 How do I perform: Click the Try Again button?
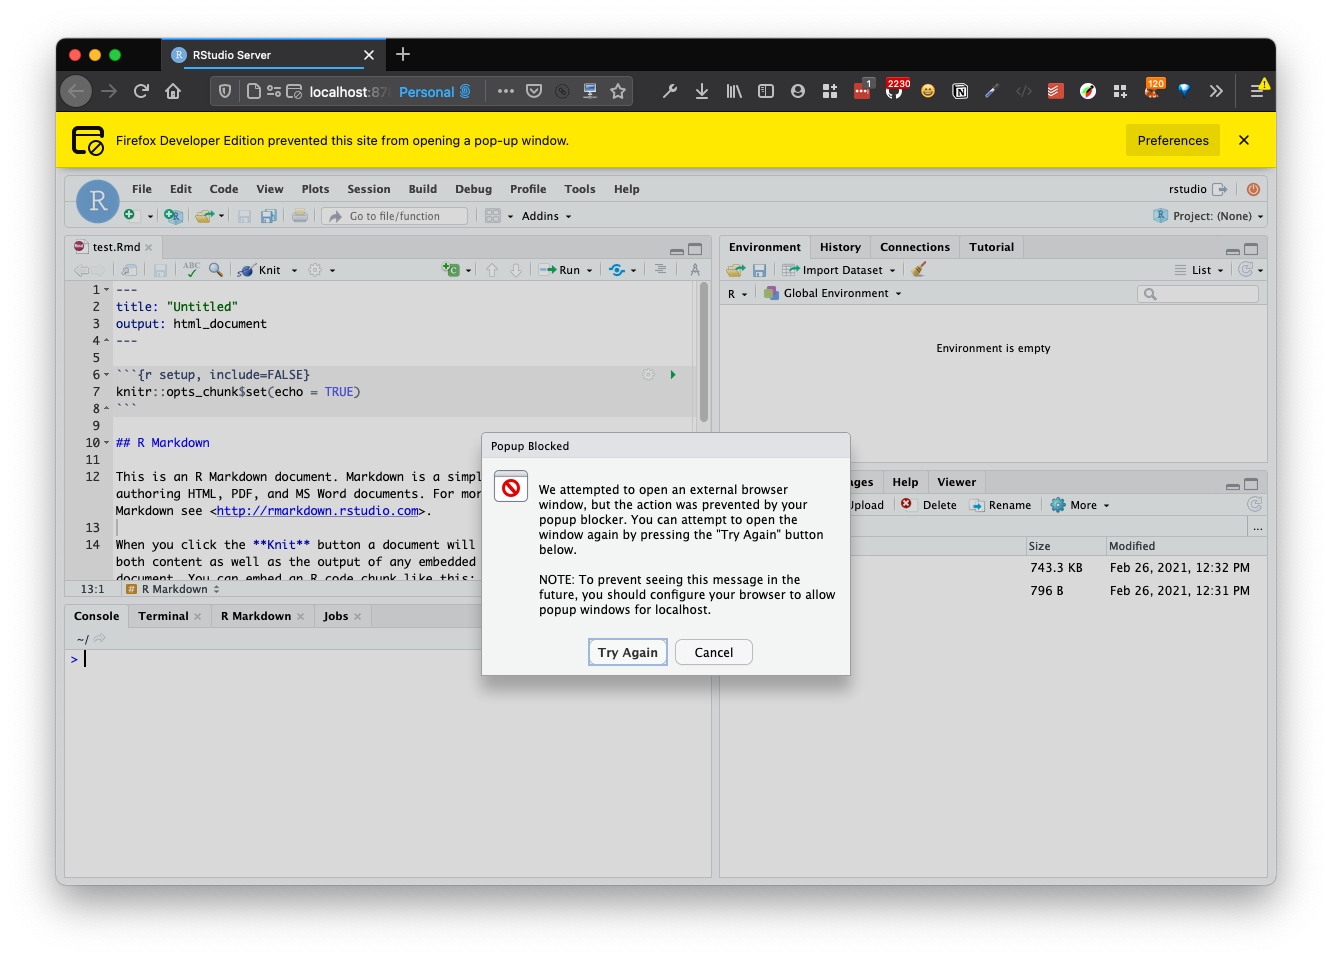pos(628,652)
